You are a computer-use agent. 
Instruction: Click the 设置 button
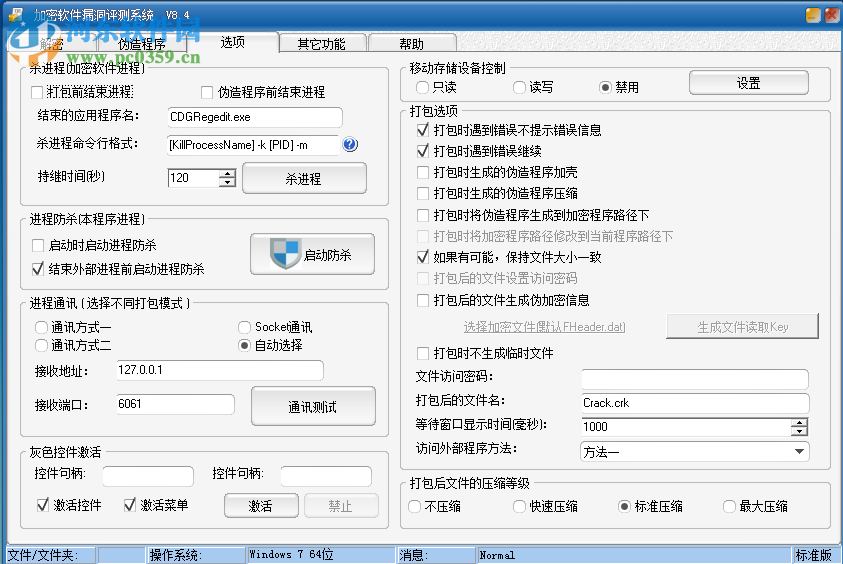[x=748, y=83]
